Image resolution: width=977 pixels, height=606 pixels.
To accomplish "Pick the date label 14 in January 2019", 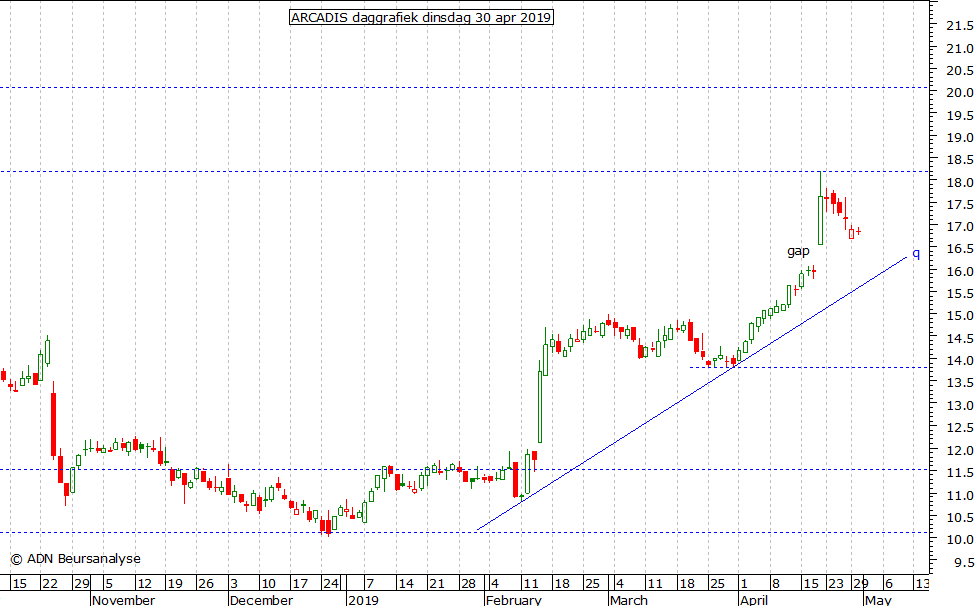I will pyautogui.click(x=406, y=584).
